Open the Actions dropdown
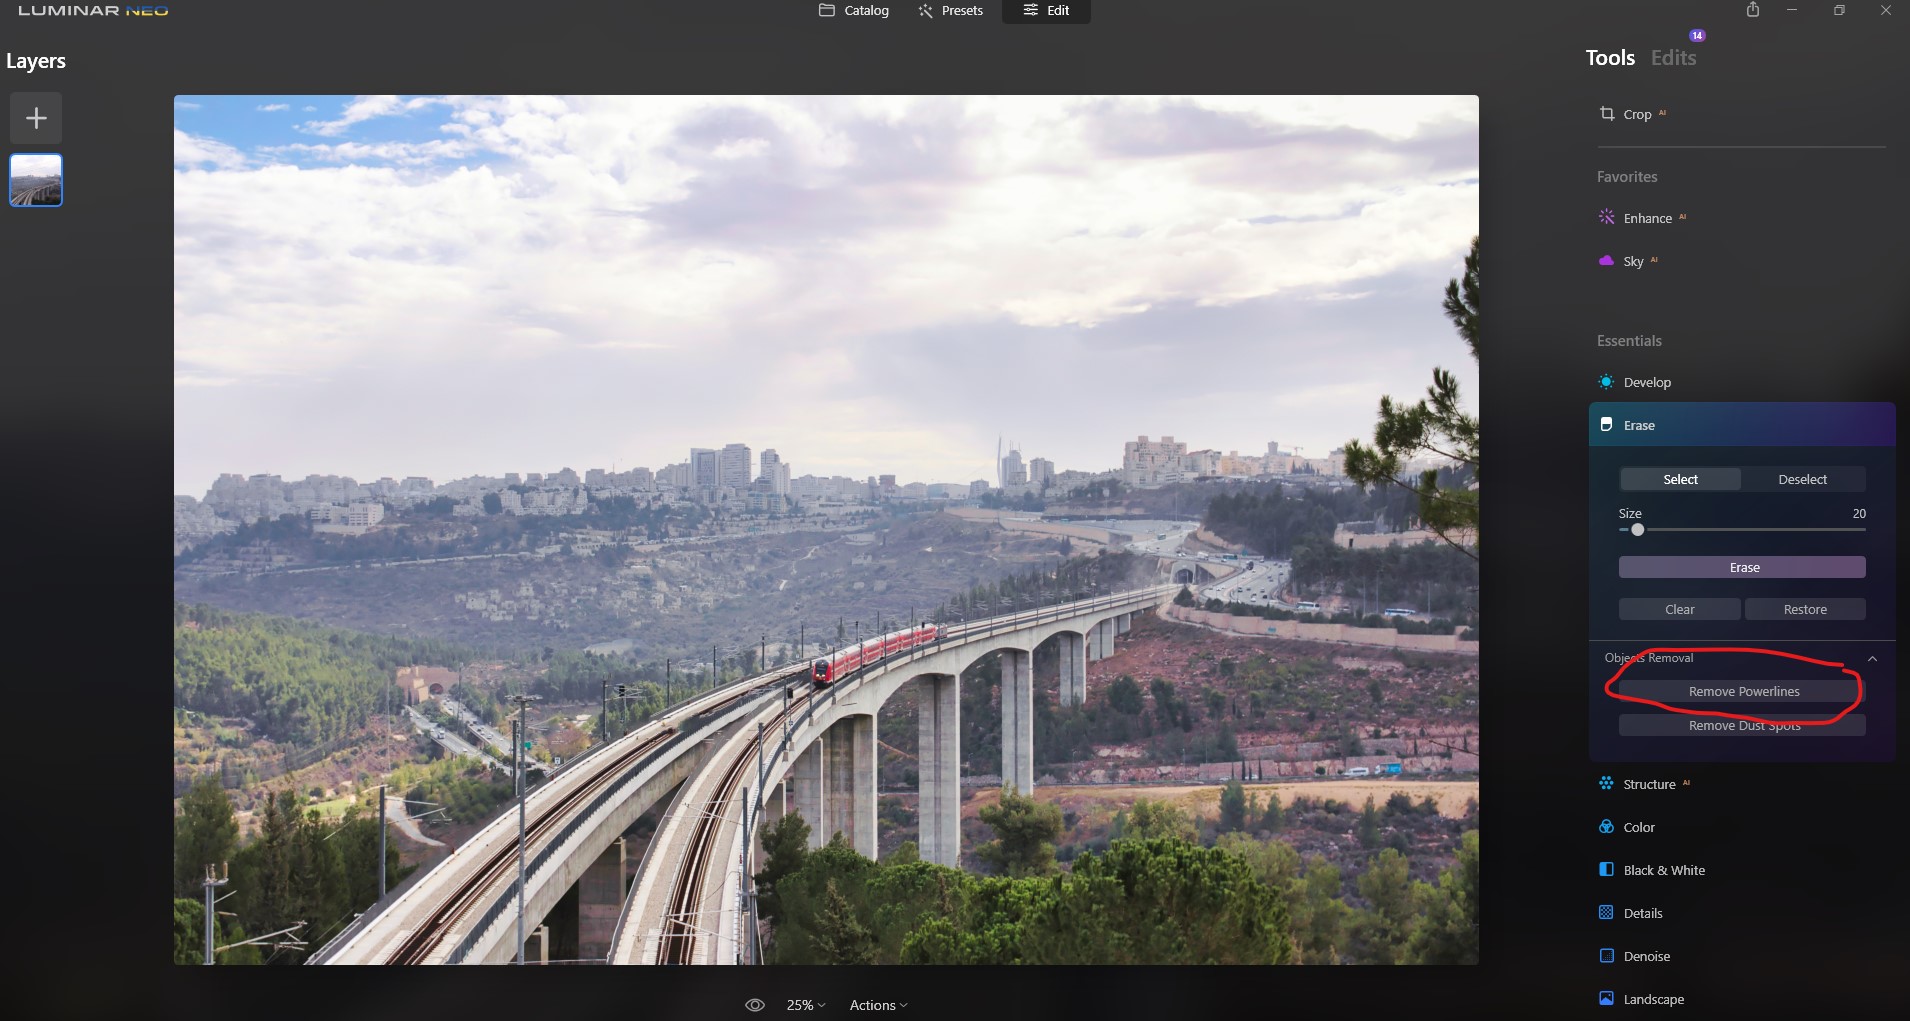 tap(877, 1005)
